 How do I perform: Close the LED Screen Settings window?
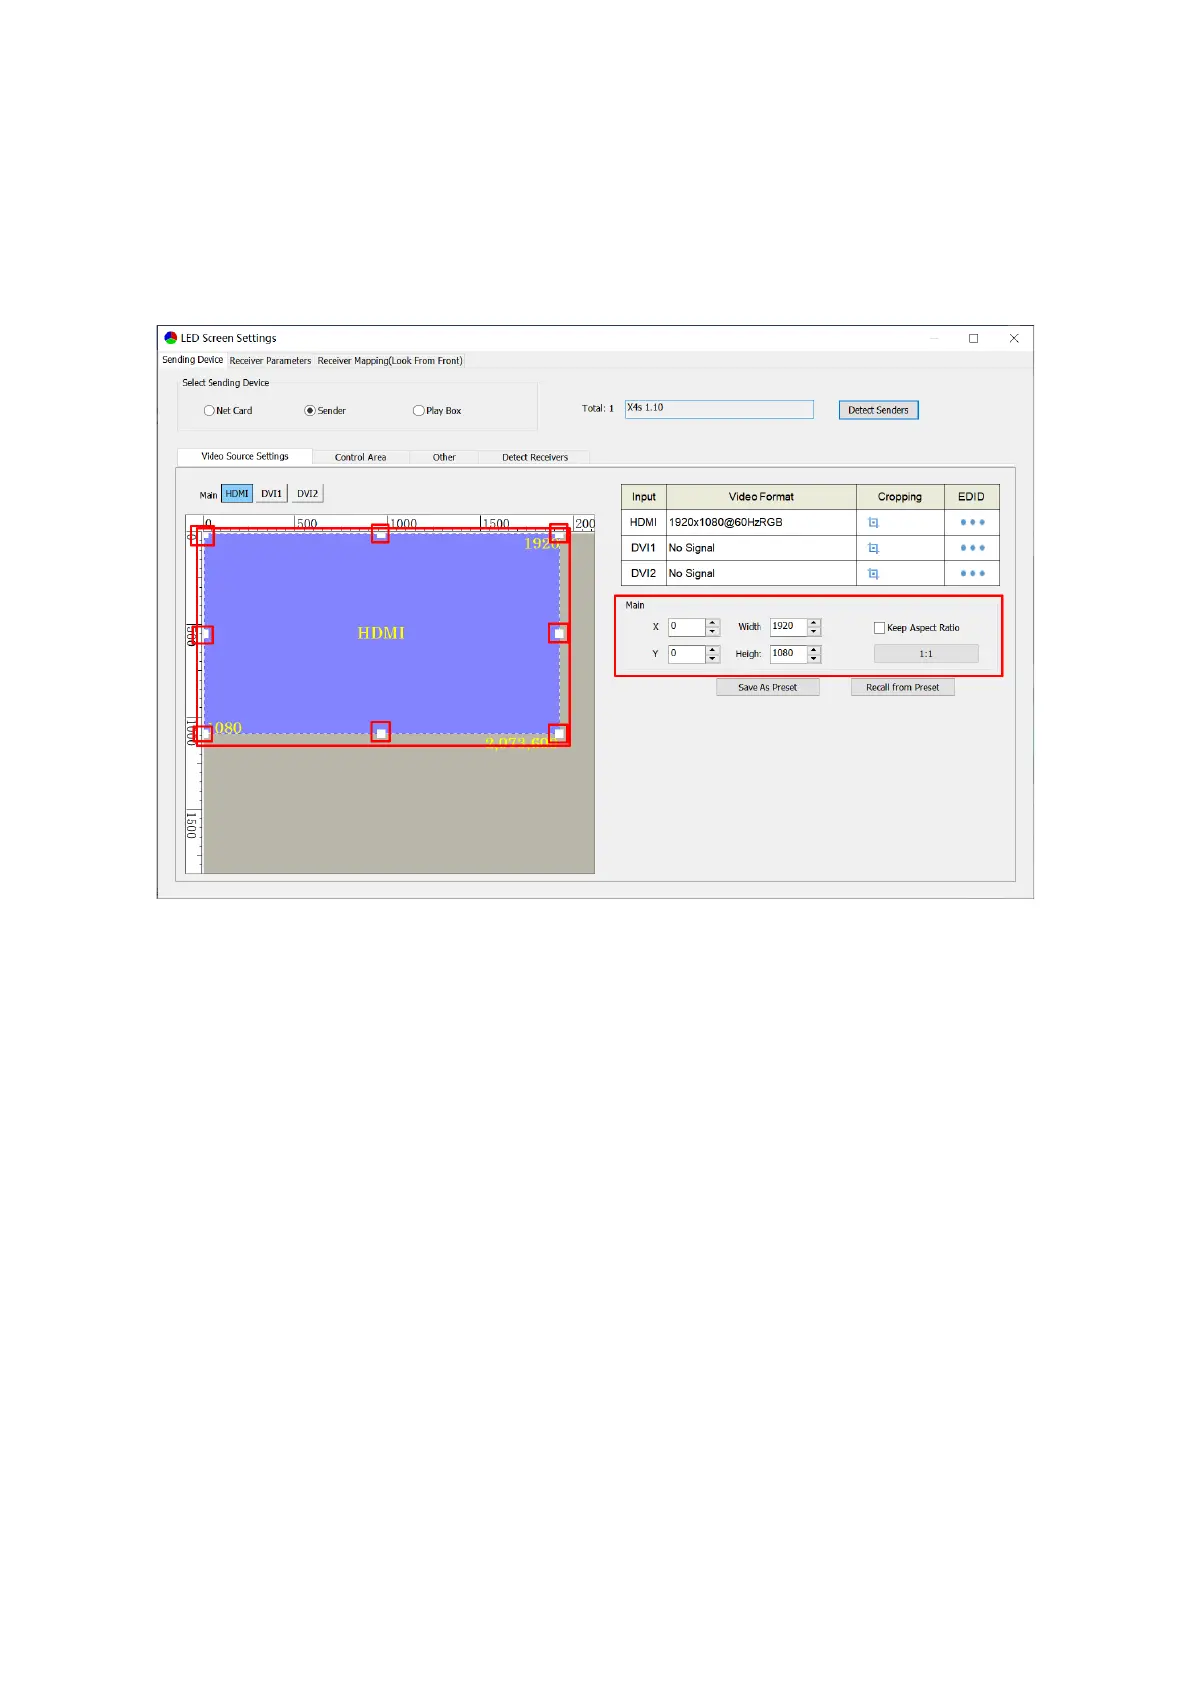coord(1014,338)
